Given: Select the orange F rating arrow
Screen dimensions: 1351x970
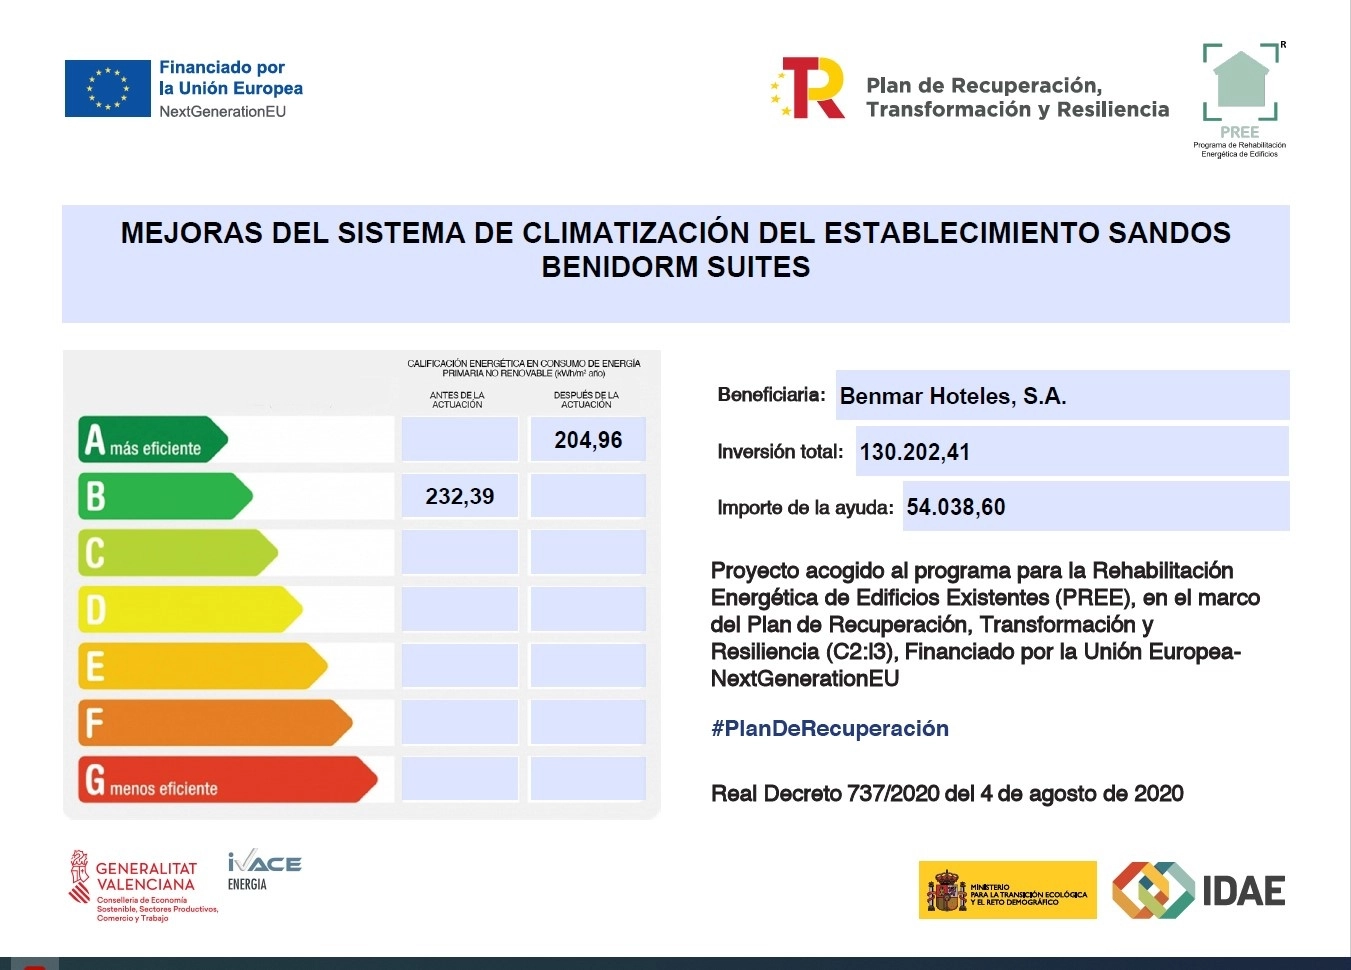Looking at the screenshot, I should point(214,722).
